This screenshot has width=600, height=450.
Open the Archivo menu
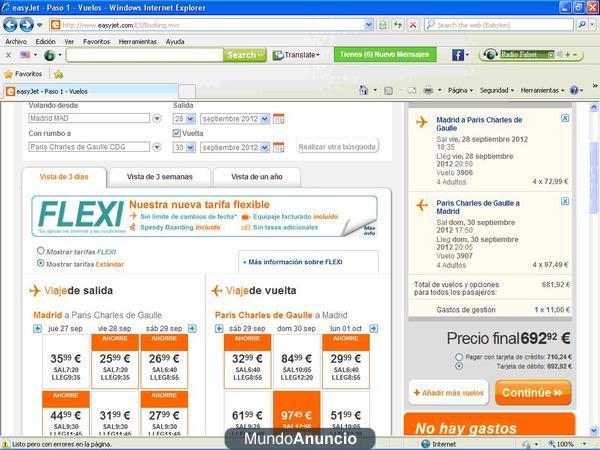pos(16,41)
